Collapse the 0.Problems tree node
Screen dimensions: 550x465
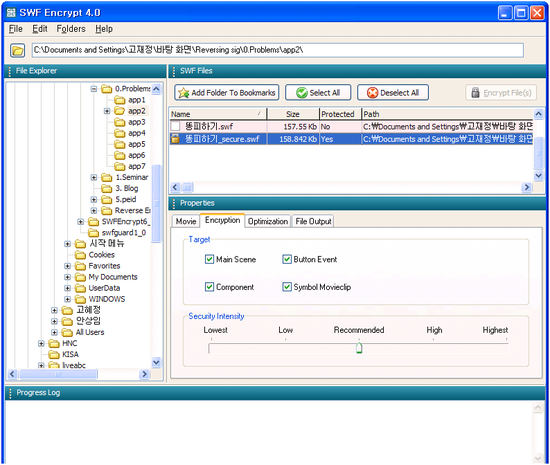click(x=94, y=89)
